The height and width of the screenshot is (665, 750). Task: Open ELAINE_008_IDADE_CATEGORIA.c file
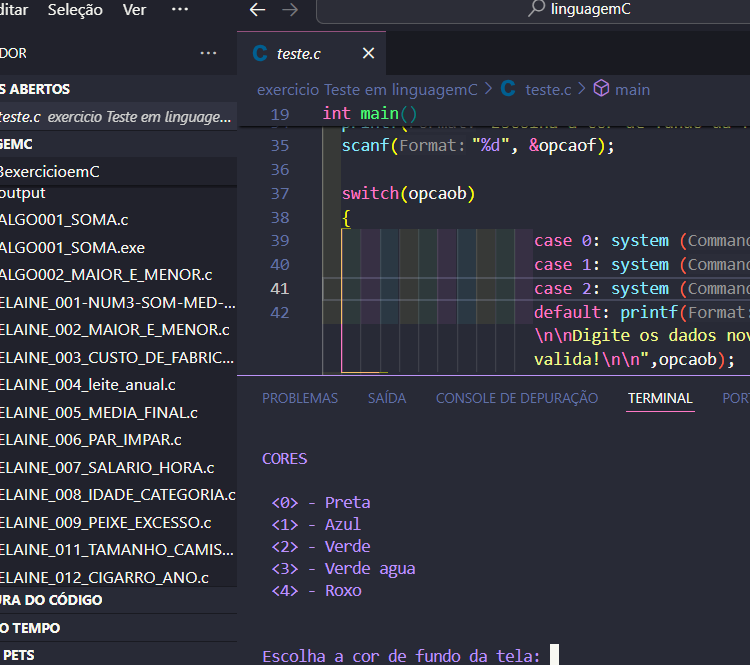(118, 495)
